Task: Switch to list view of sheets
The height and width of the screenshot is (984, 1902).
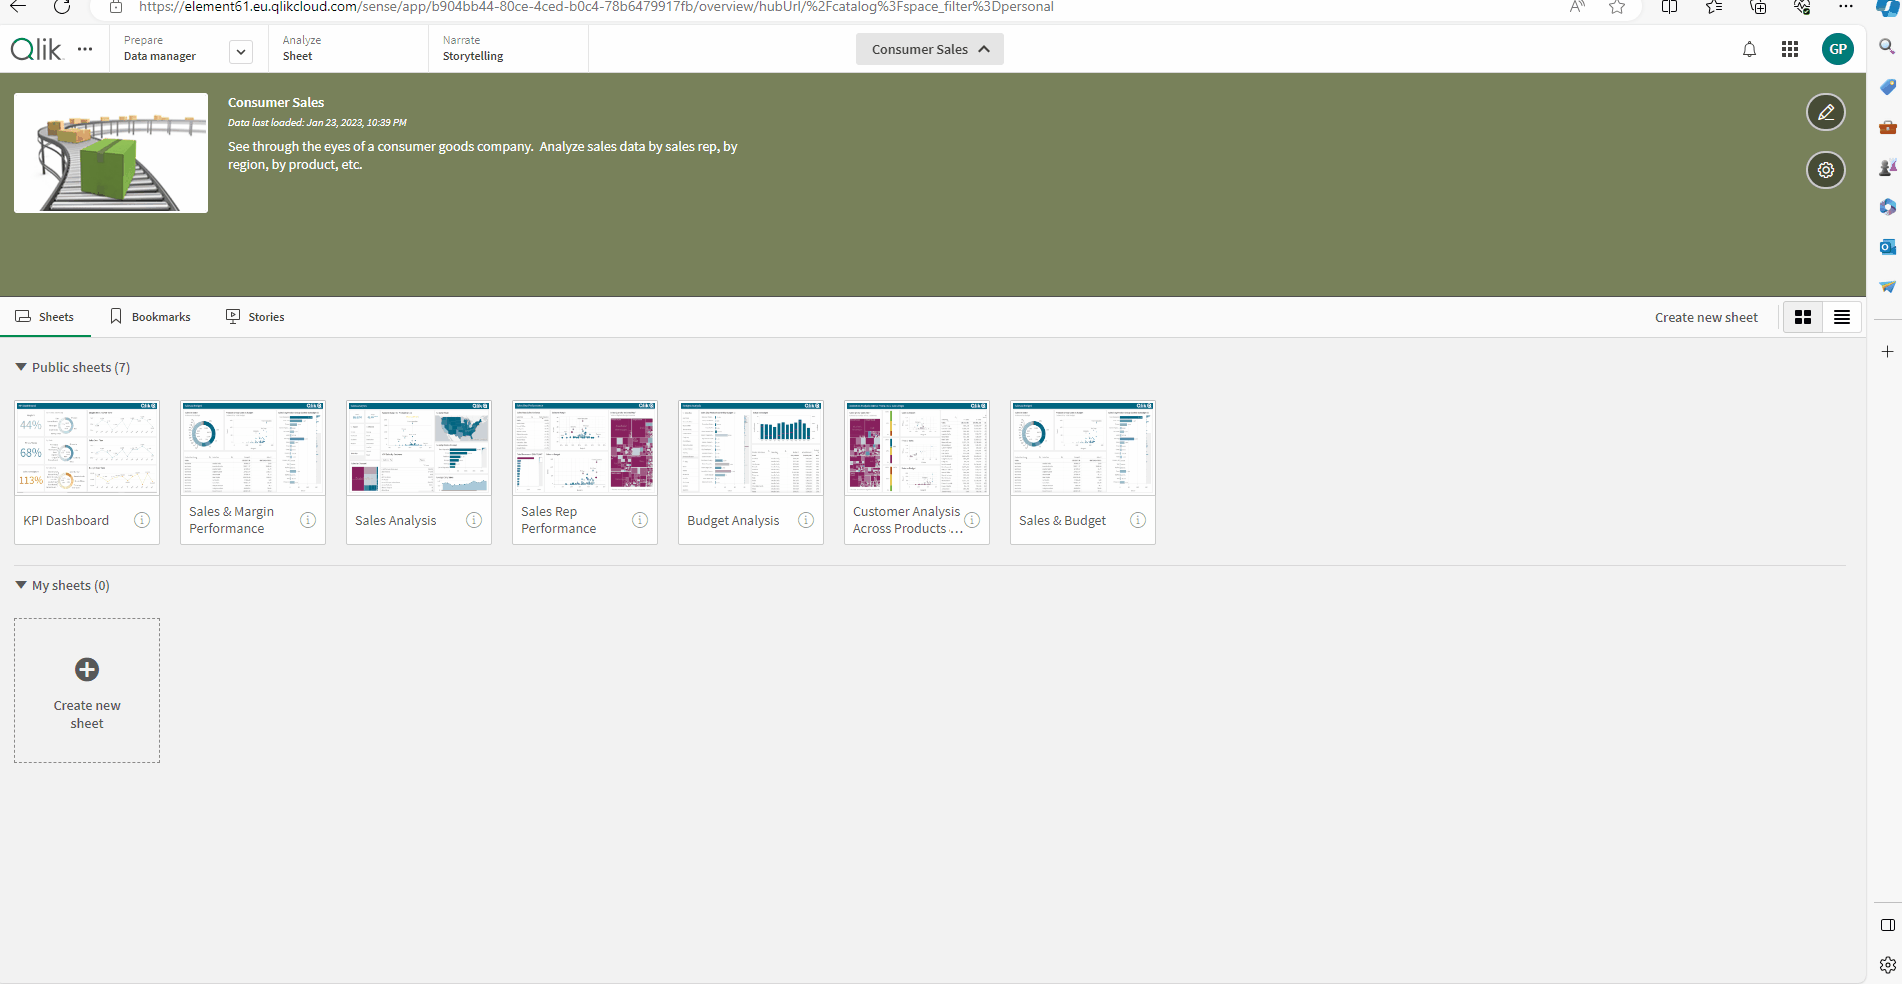Action: (1841, 317)
